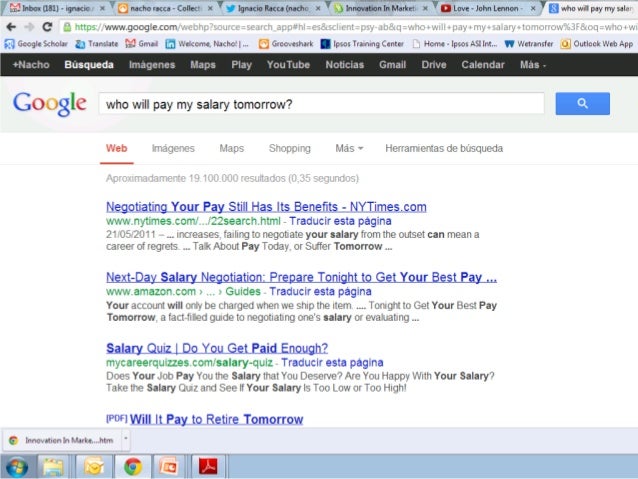The width and height of the screenshot is (638, 479).
Task: Close the Inbox (181) tab
Action: (103, 8)
